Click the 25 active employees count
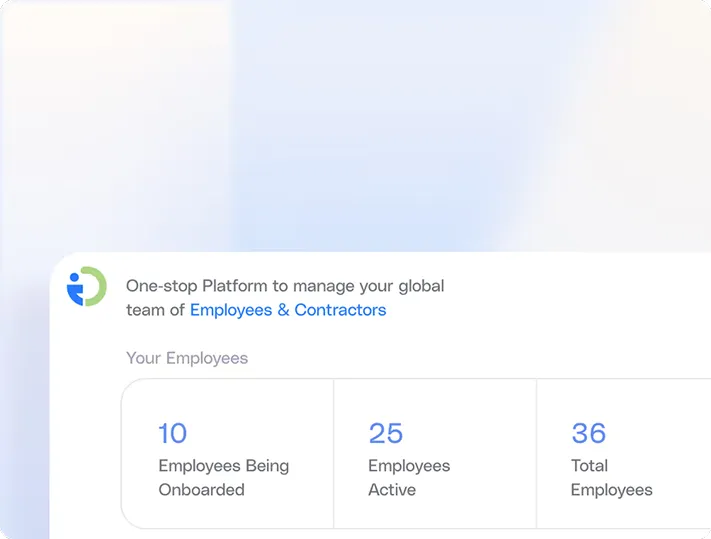Image resolution: width=711 pixels, height=539 pixels. pyautogui.click(x=385, y=433)
